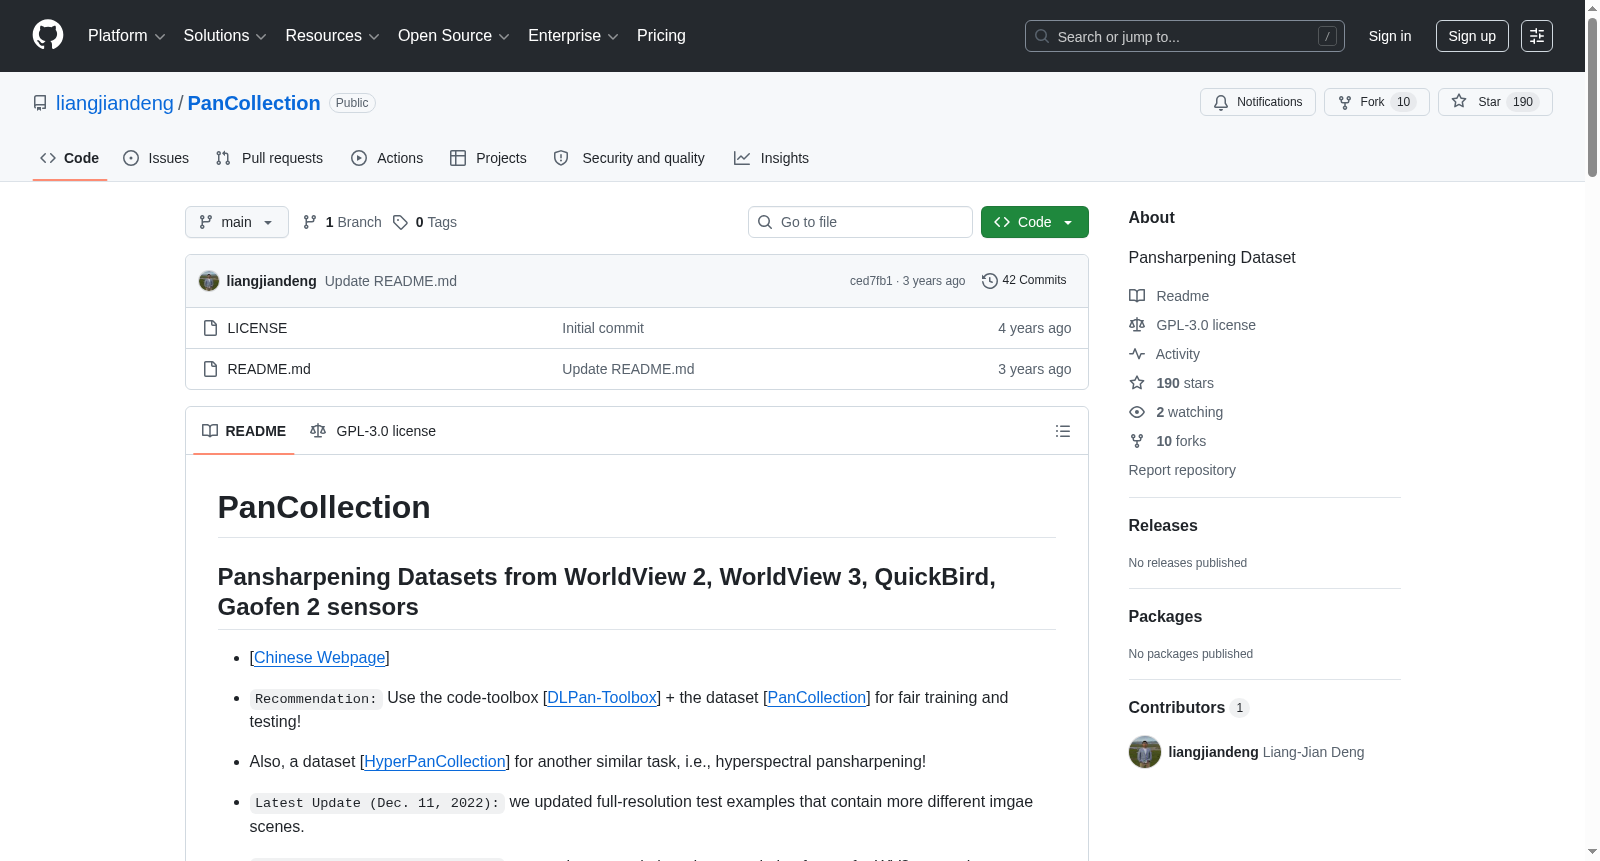
Task: Click the bell icon in Notifications
Action: coord(1221,102)
